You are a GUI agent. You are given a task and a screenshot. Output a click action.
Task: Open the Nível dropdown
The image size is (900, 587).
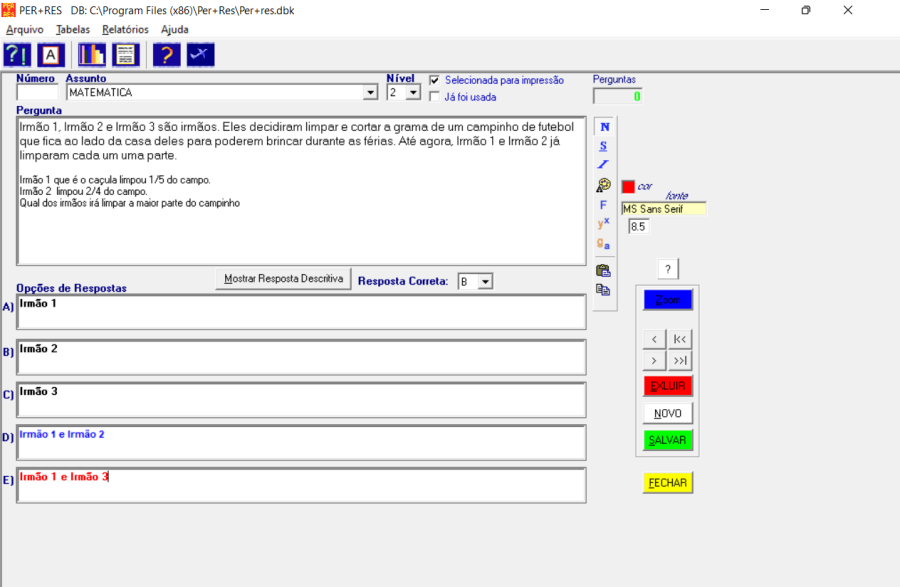pos(404,92)
